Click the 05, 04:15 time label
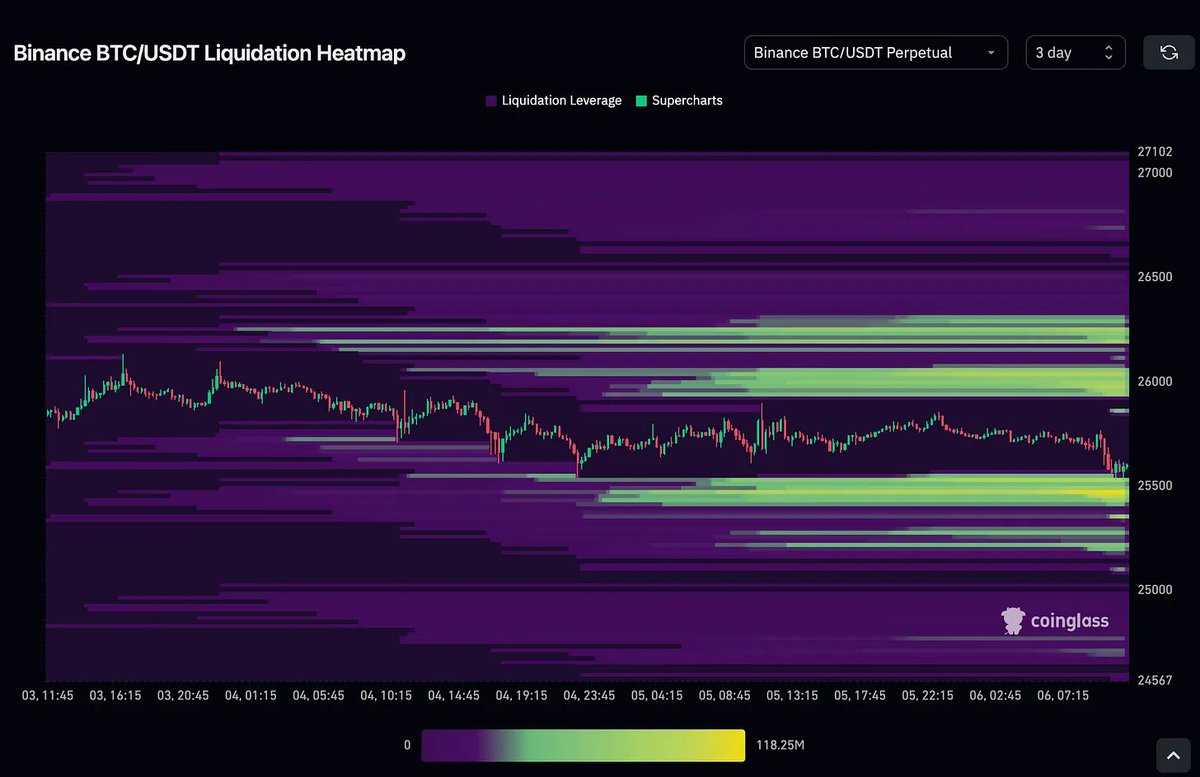Screen dimensions: 1200x777 (658, 695)
